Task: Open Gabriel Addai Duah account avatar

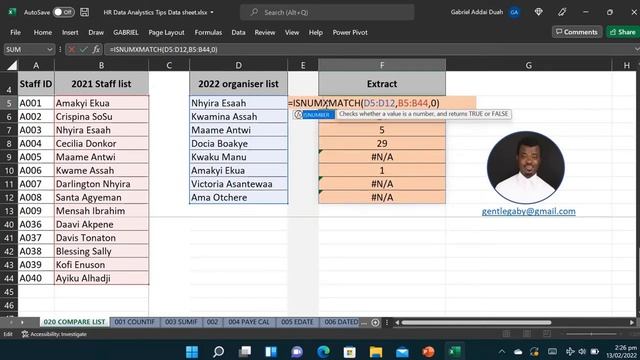Action: [514, 12]
